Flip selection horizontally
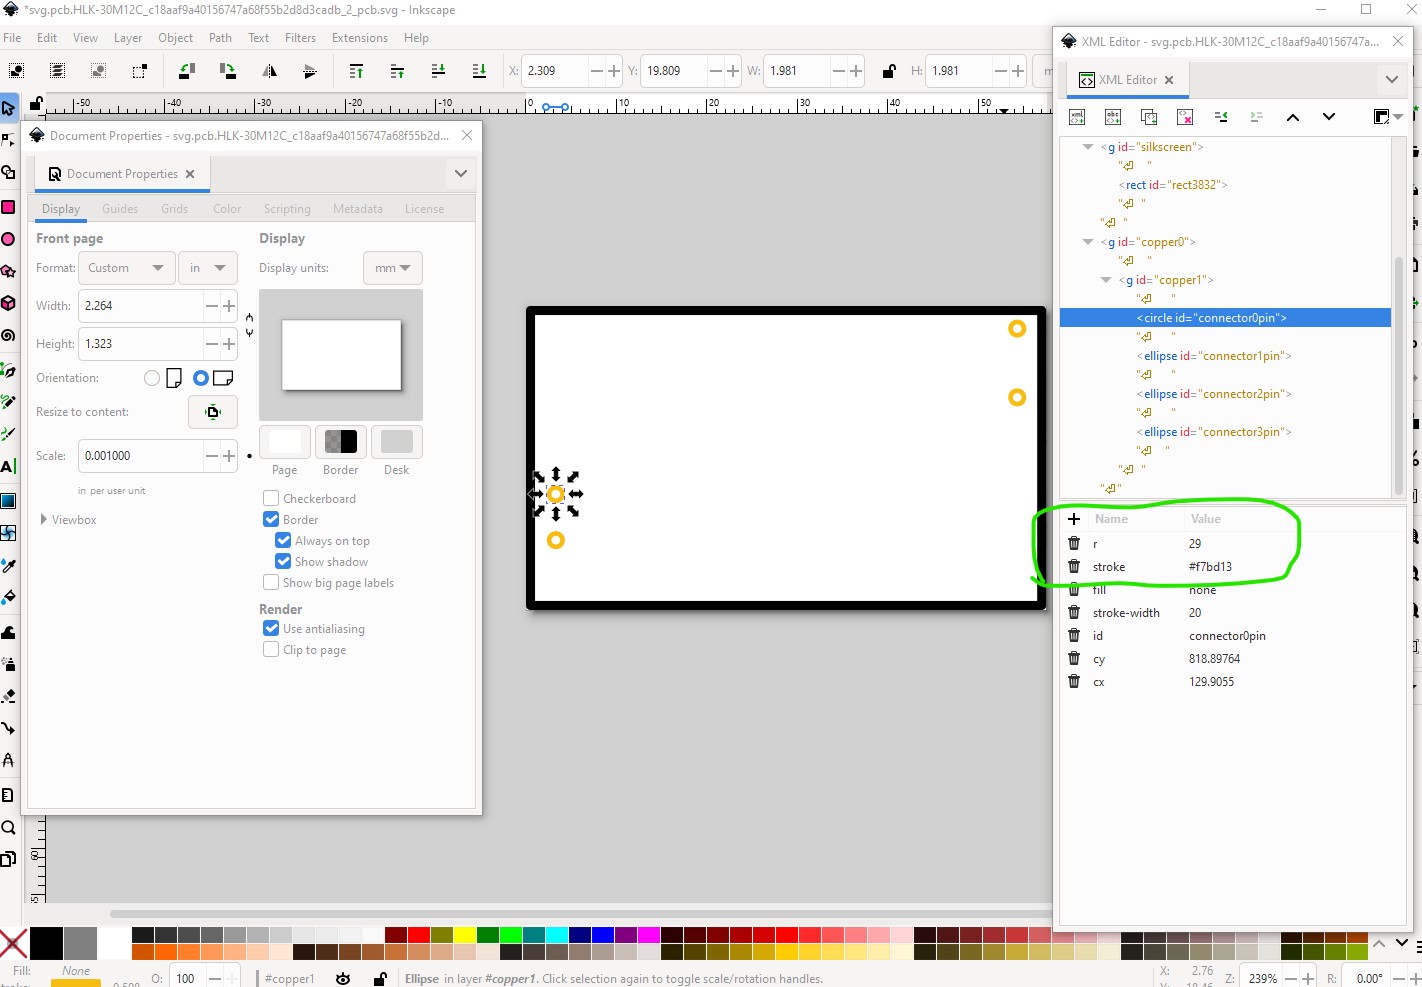 (269, 71)
